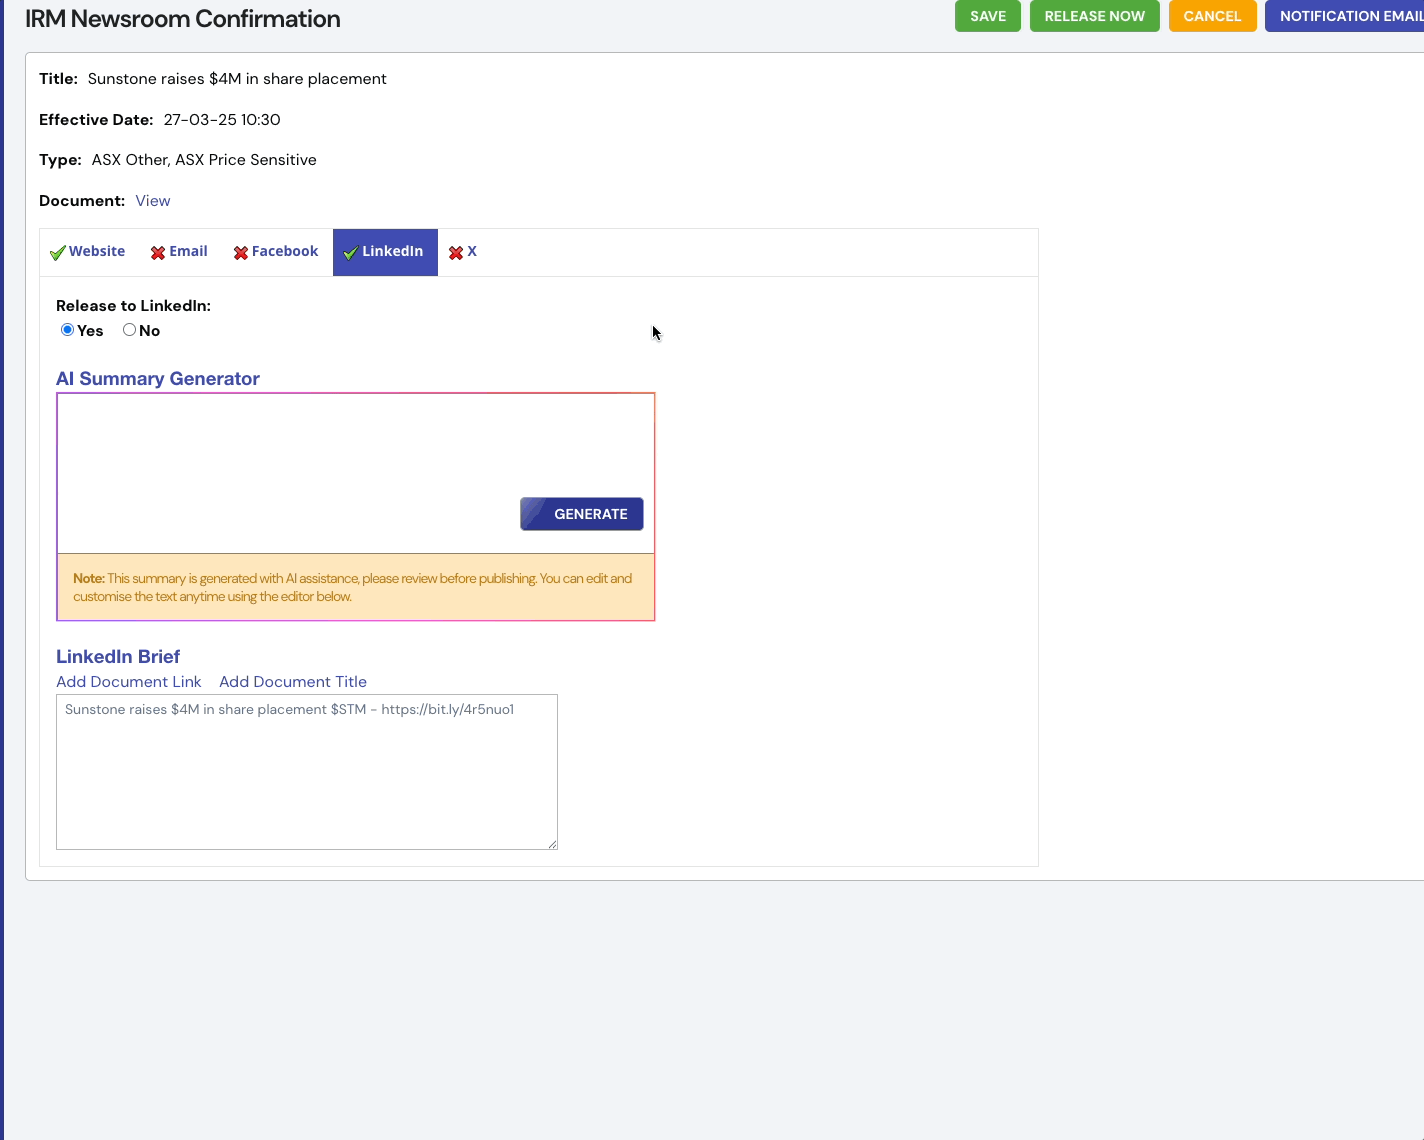Click Add Document Link

tap(128, 681)
